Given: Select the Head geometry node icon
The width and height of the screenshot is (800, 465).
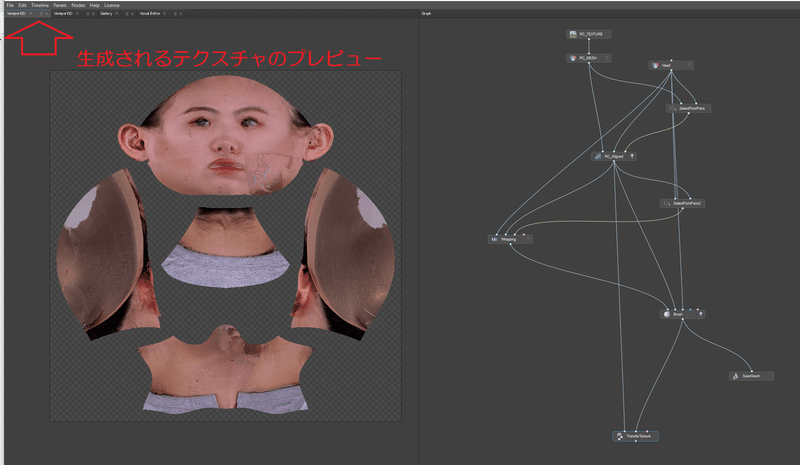Looking at the screenshot, I should (x=656, y=65).
